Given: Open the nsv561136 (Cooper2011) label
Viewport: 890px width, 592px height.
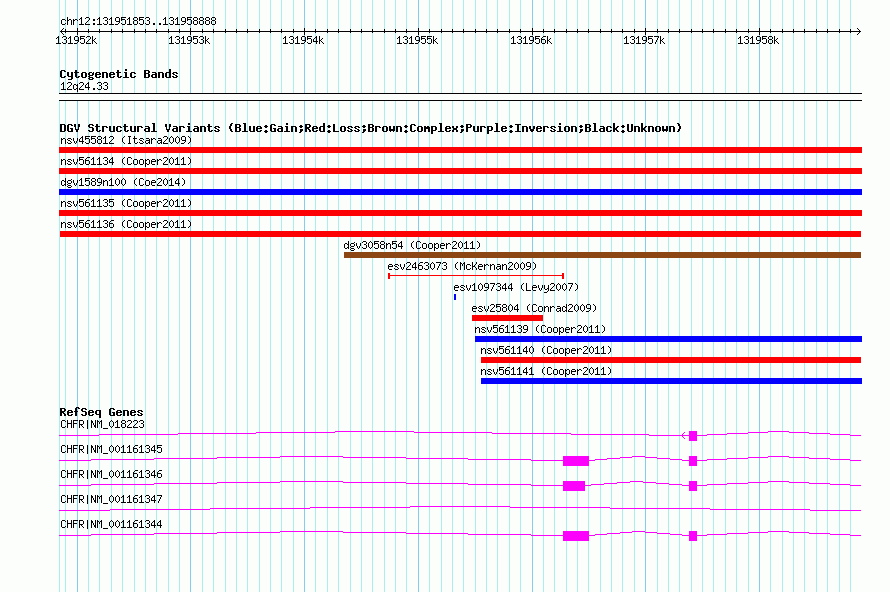Looking at the screenshot, I should point(126,224).
